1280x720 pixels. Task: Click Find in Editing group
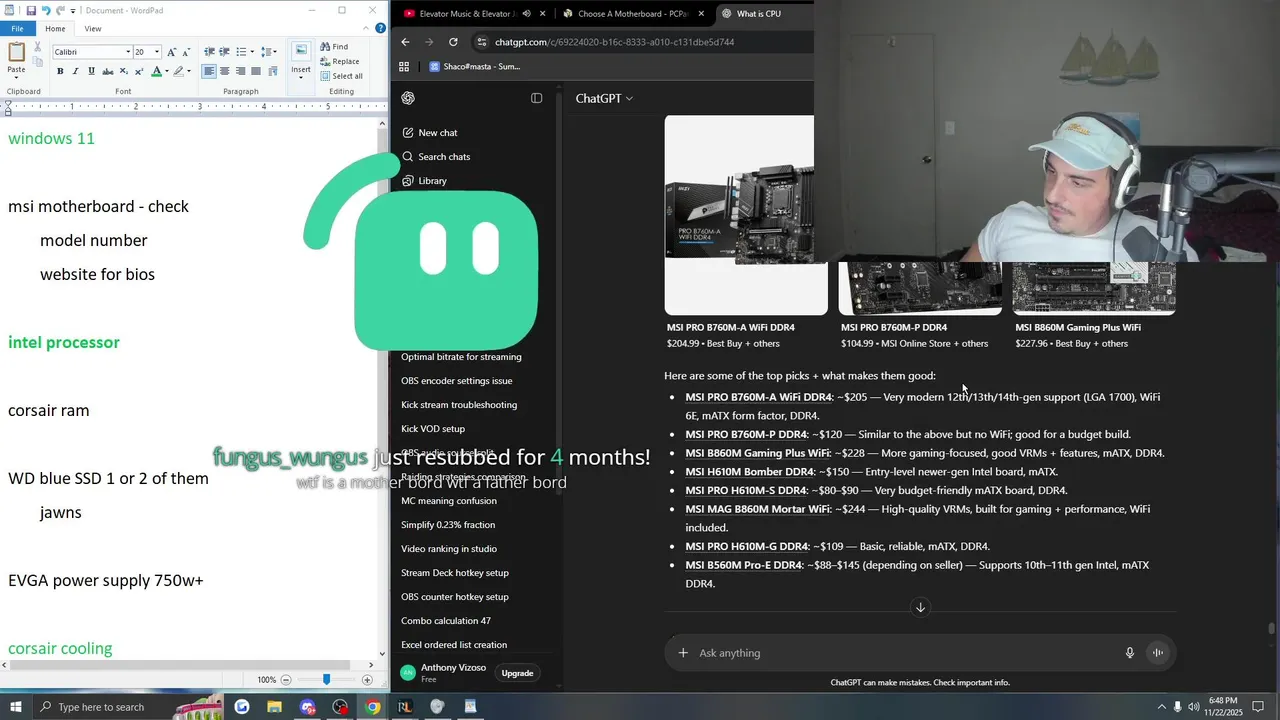(334, 47)
